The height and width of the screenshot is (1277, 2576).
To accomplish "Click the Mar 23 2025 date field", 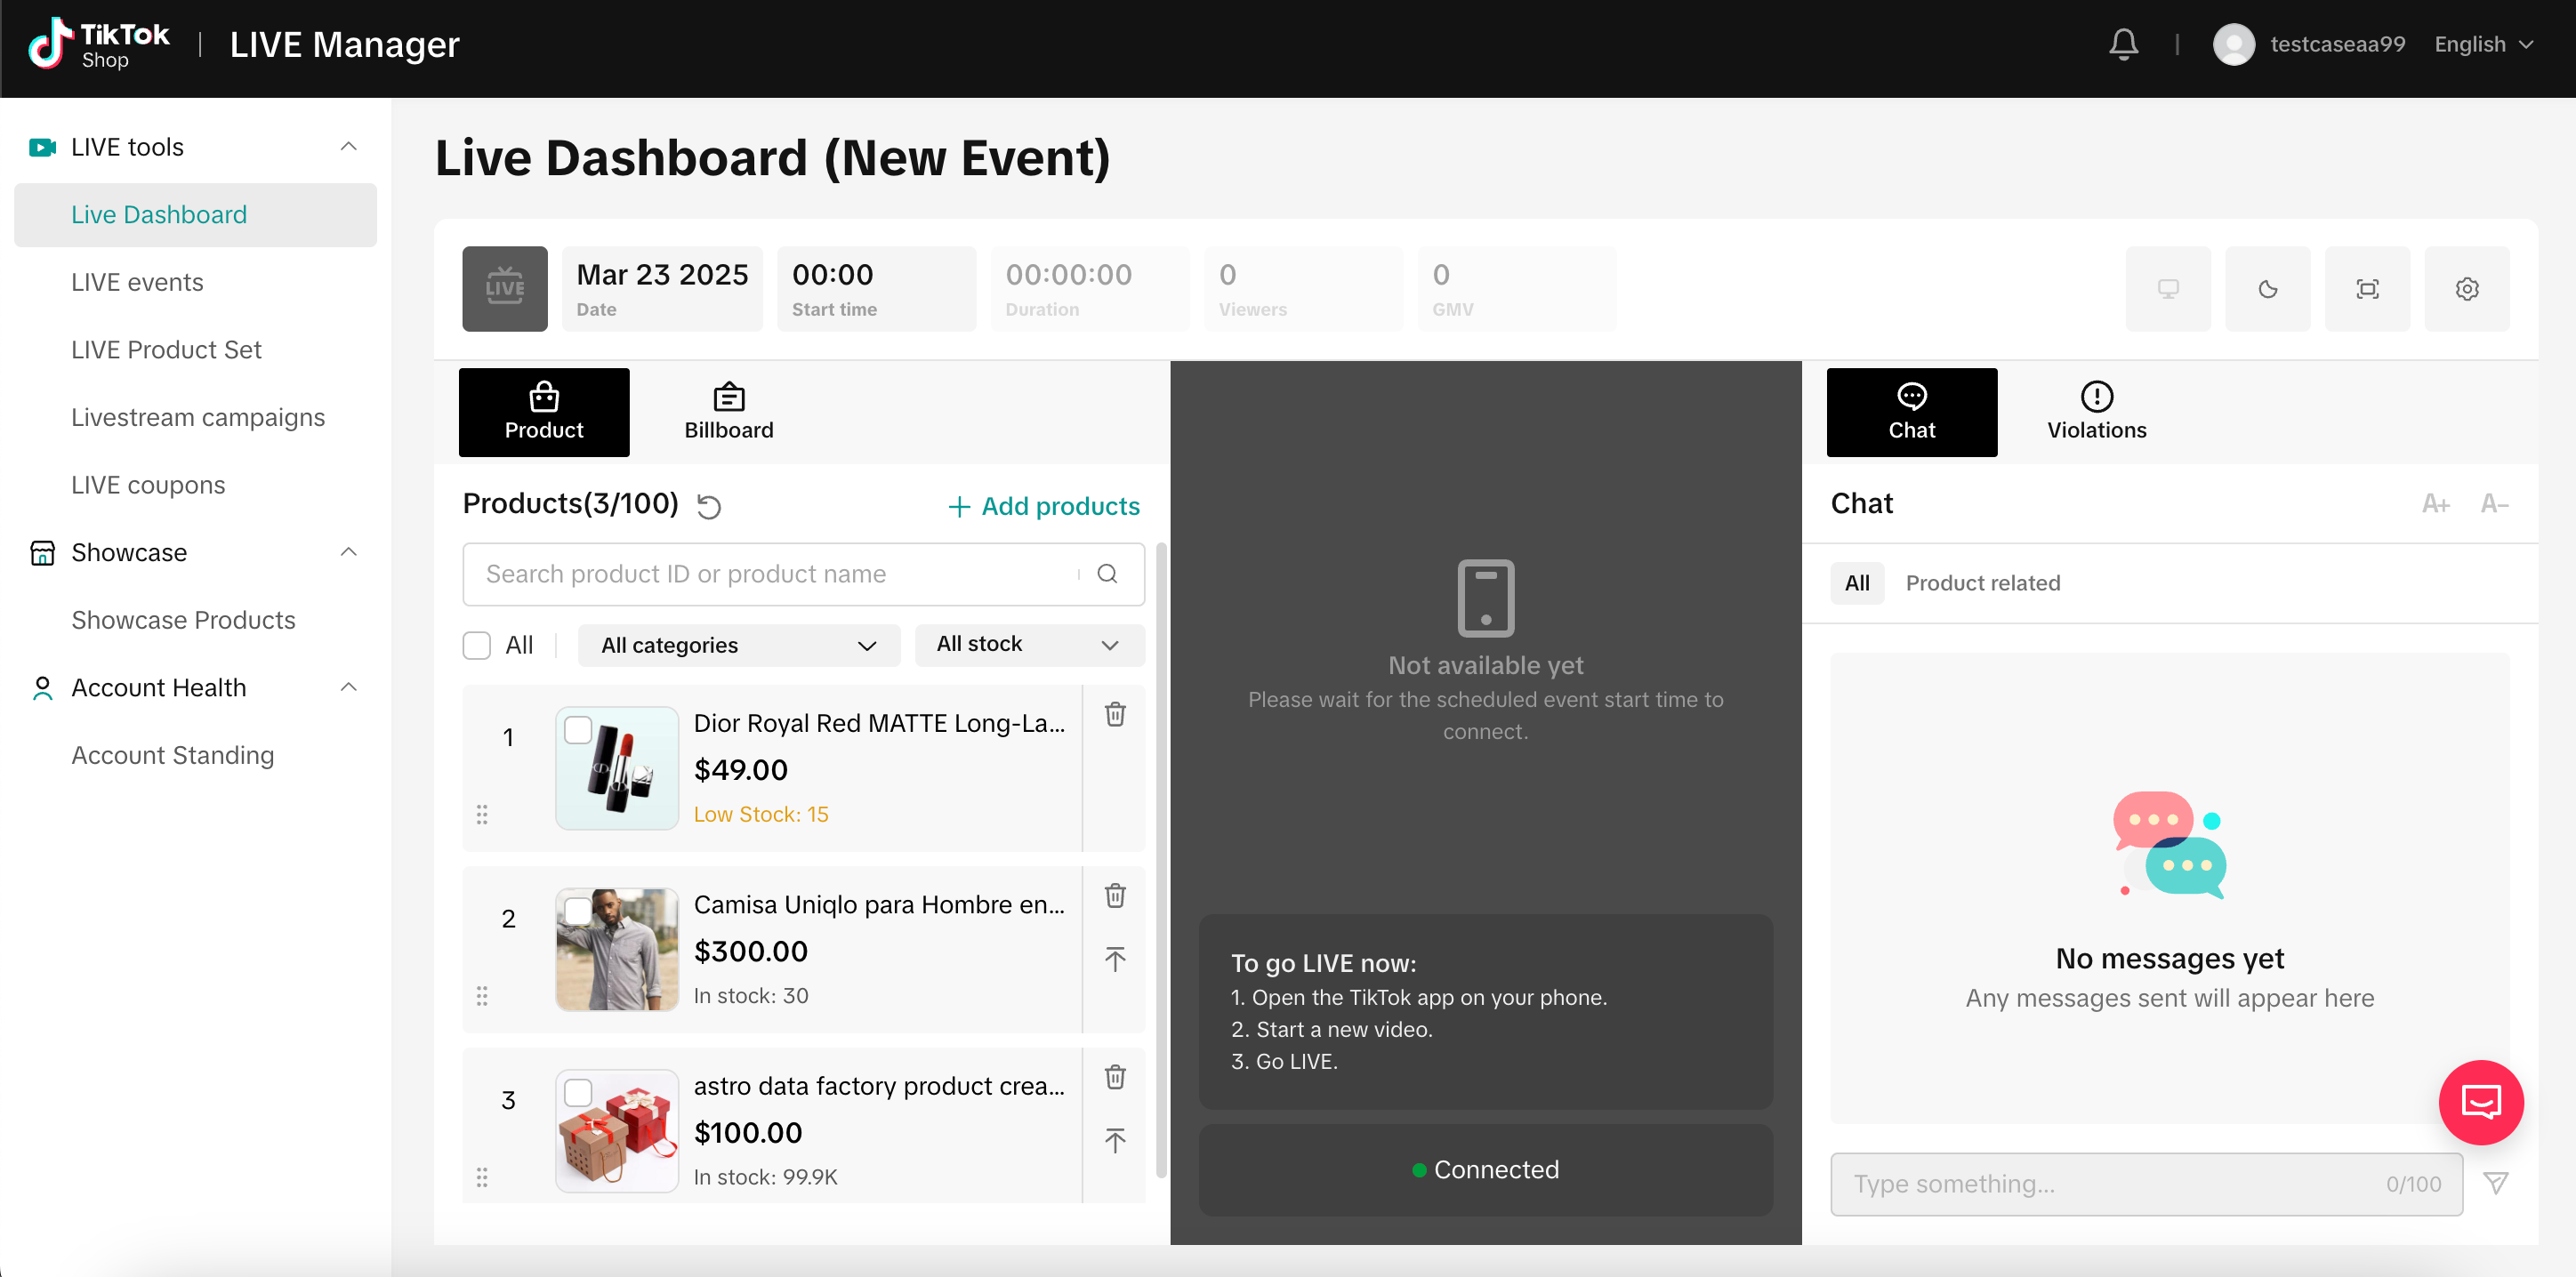I will (662, 289).
